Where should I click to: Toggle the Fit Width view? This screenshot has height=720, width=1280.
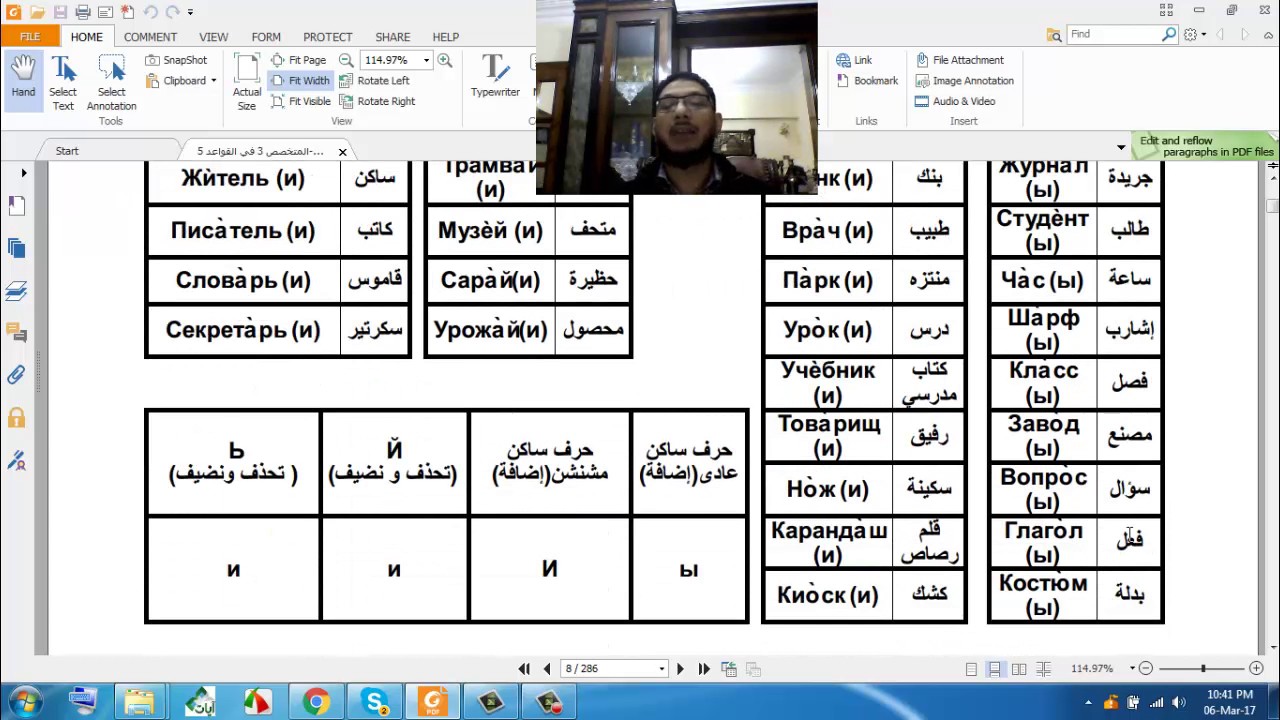(x=300, y=81)
